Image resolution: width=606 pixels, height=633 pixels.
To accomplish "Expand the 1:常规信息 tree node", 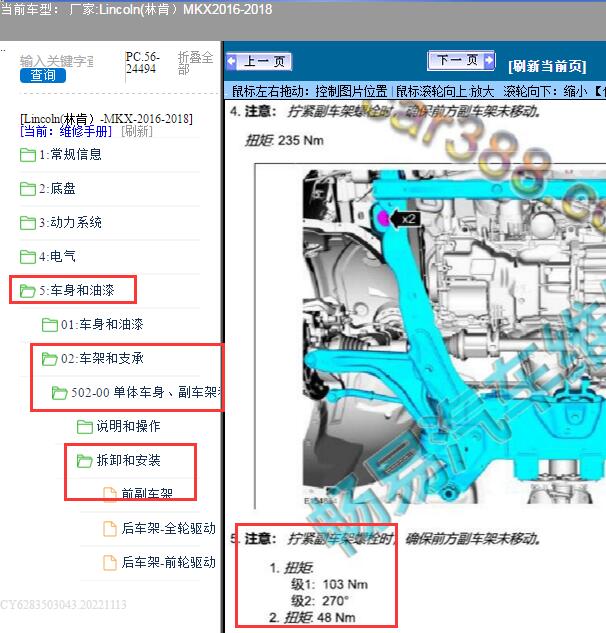I will point(70,155).
